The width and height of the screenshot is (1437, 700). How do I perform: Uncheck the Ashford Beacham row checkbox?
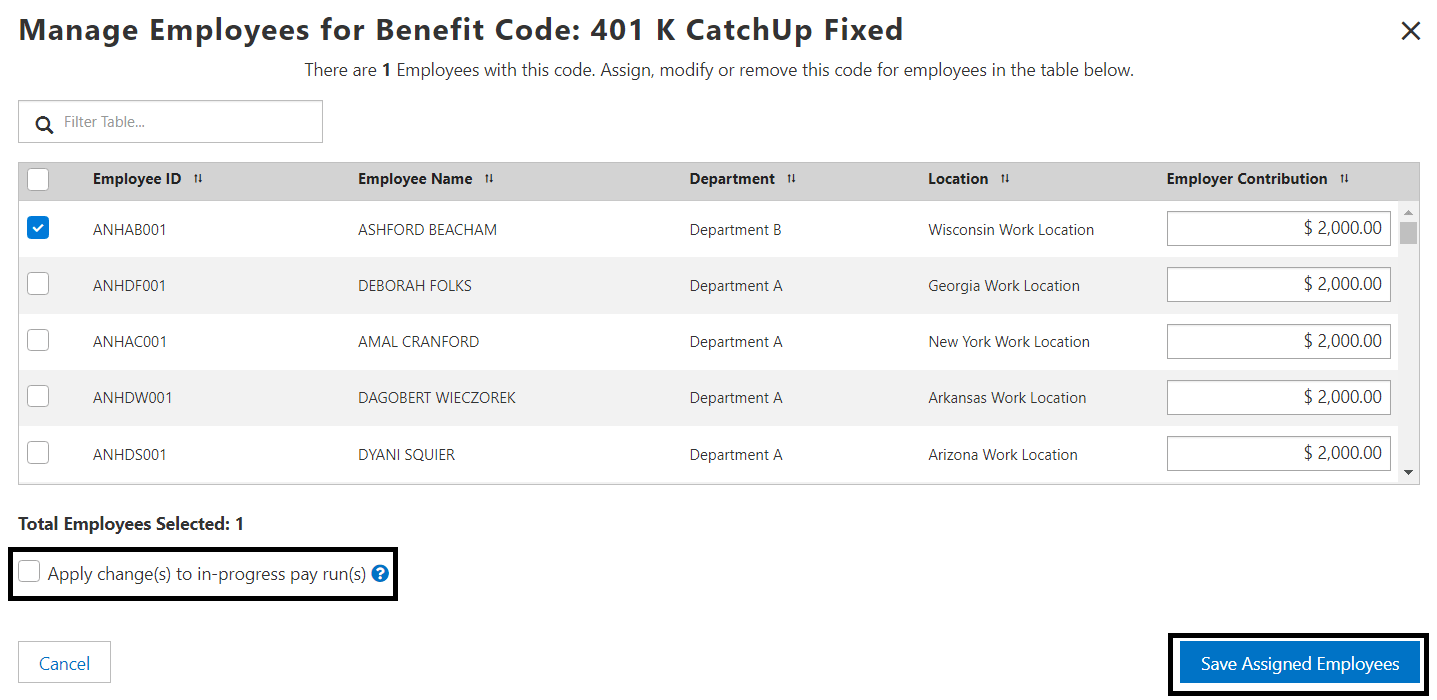(38, 228)
